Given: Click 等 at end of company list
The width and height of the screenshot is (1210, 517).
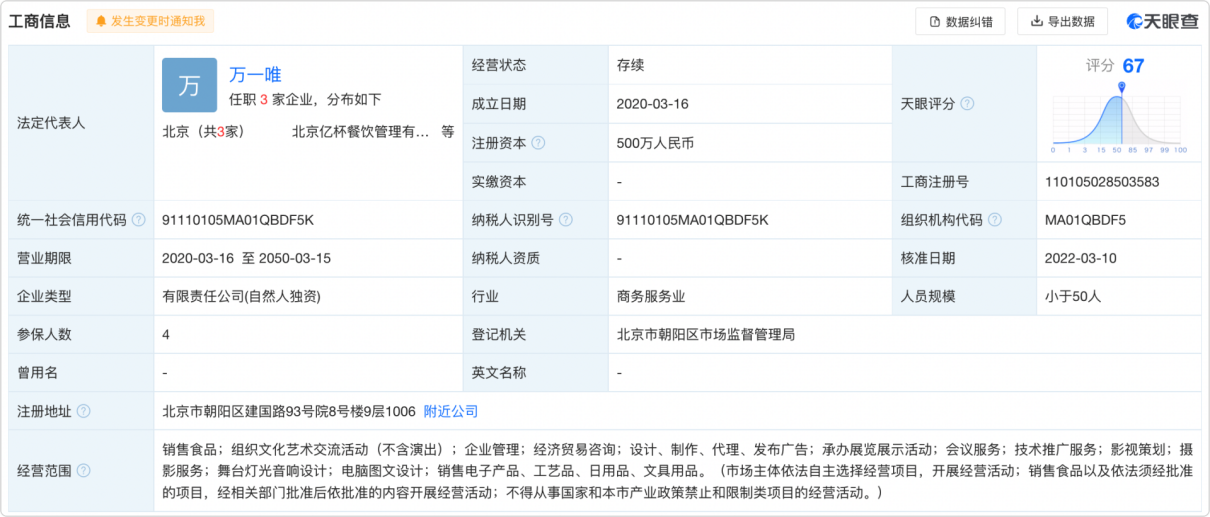Looking at the screenshot, I should click(x=448, y=131).
